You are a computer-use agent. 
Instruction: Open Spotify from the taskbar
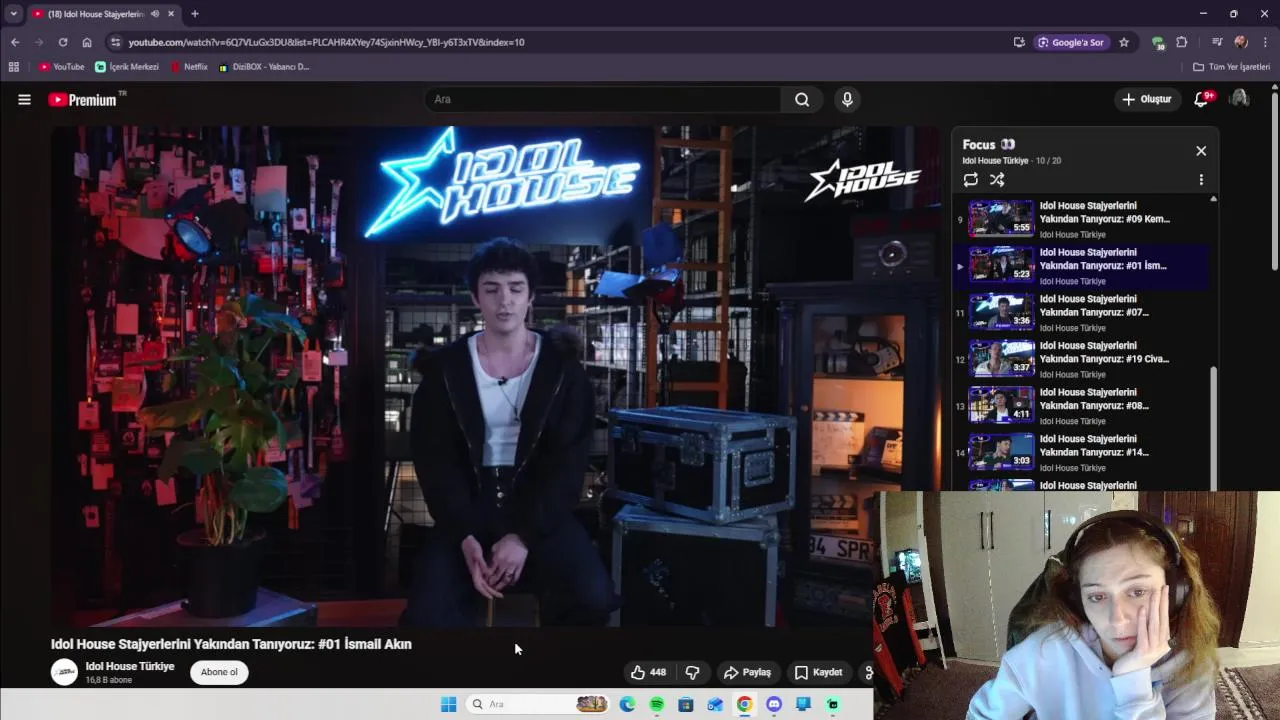click(657, 704)
